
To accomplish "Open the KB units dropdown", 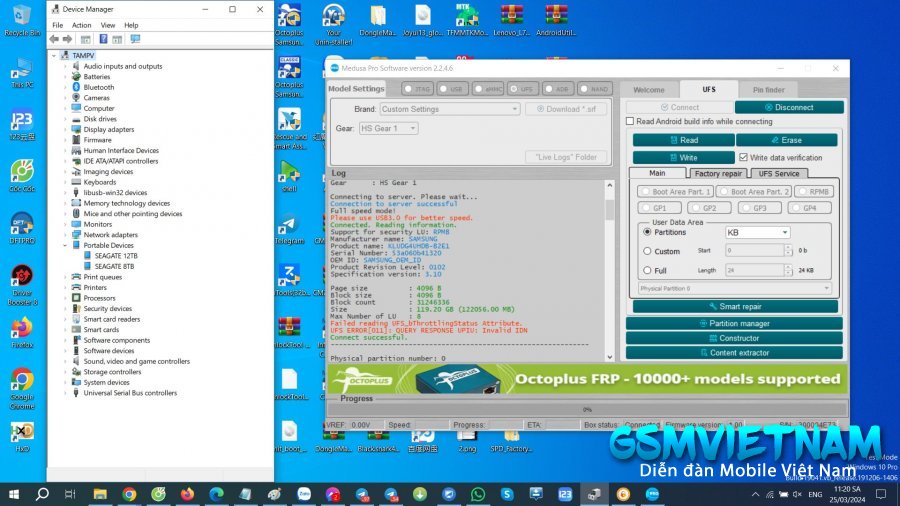I will pos(758,232).
